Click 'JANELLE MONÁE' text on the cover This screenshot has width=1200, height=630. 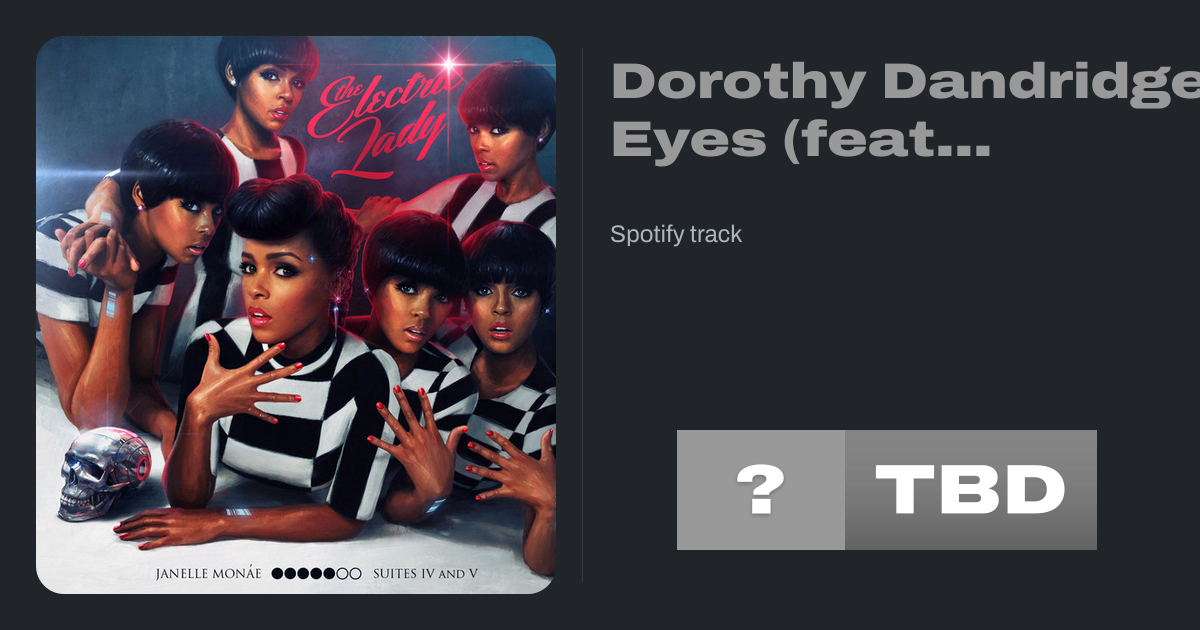coord(209,575)
